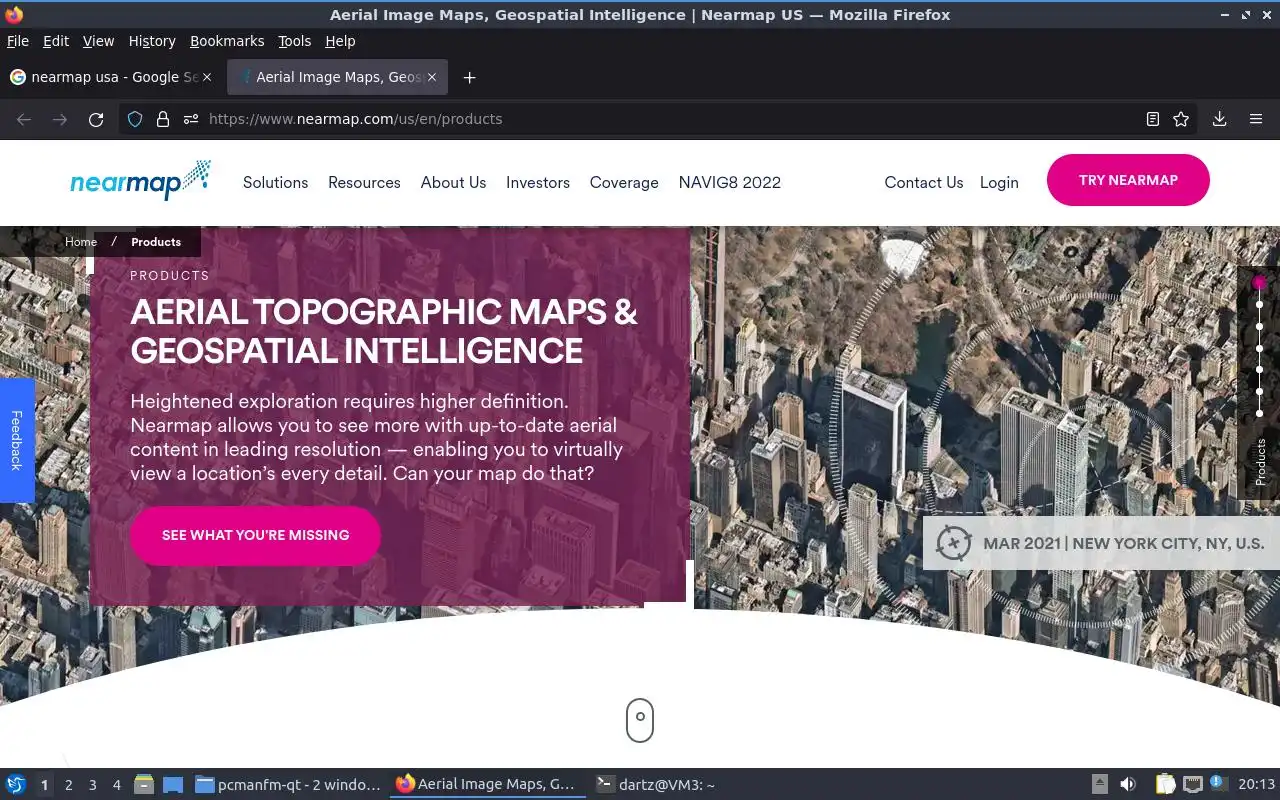Click the Home breadcrumb link
Image resolution: width=1280 pixels, height=800 pixels.
coord(81,242)
